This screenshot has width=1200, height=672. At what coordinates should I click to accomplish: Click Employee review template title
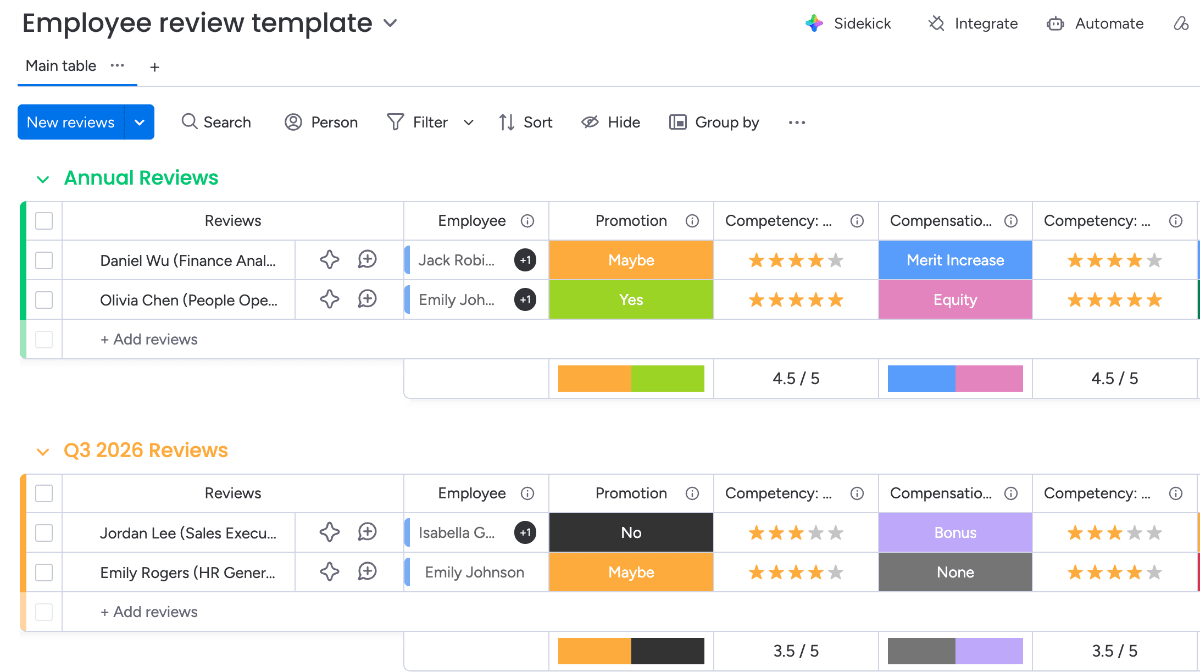[197, 23]
